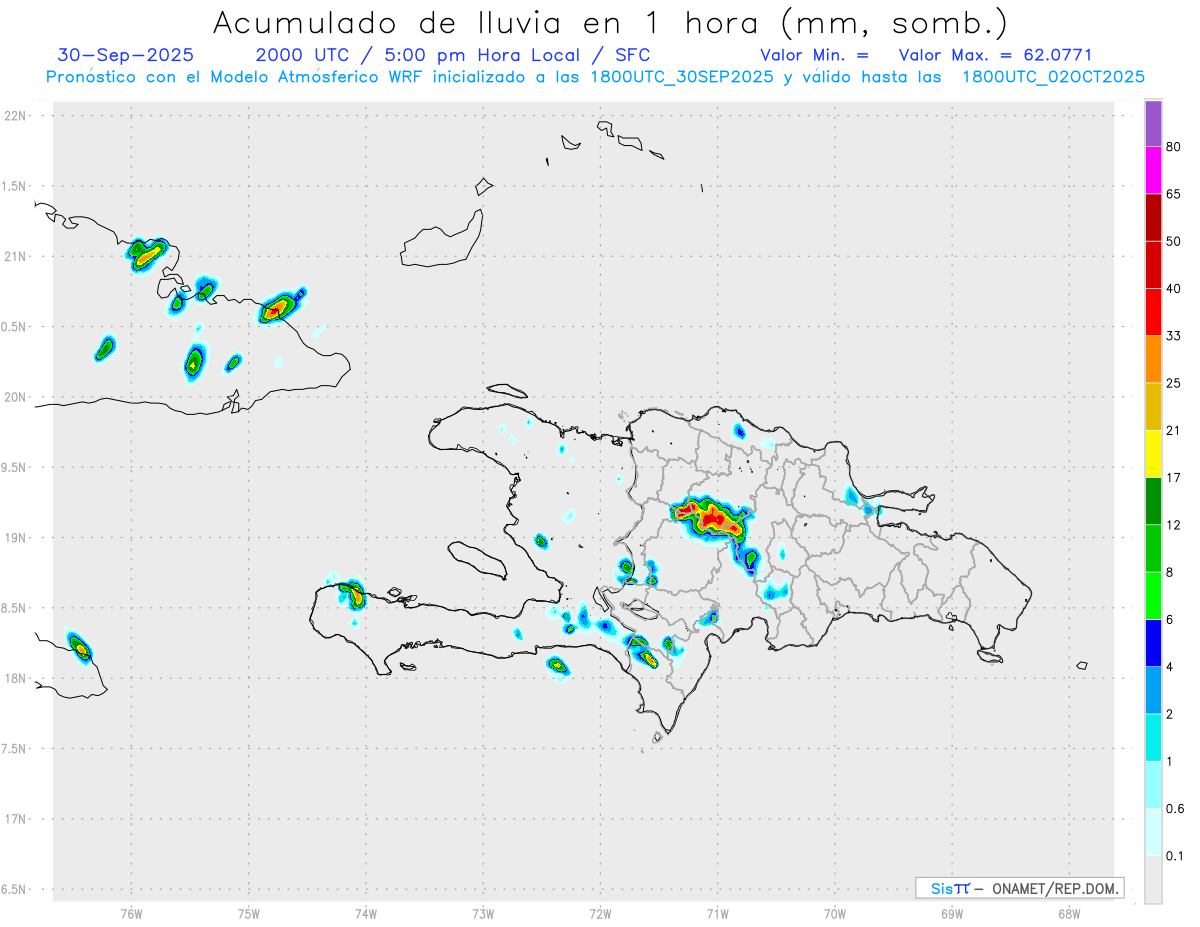This screenshot has height=927, width=1200.
Task: Click the purple swatch at the colorbar top
Action: (x=1153, y=123)
